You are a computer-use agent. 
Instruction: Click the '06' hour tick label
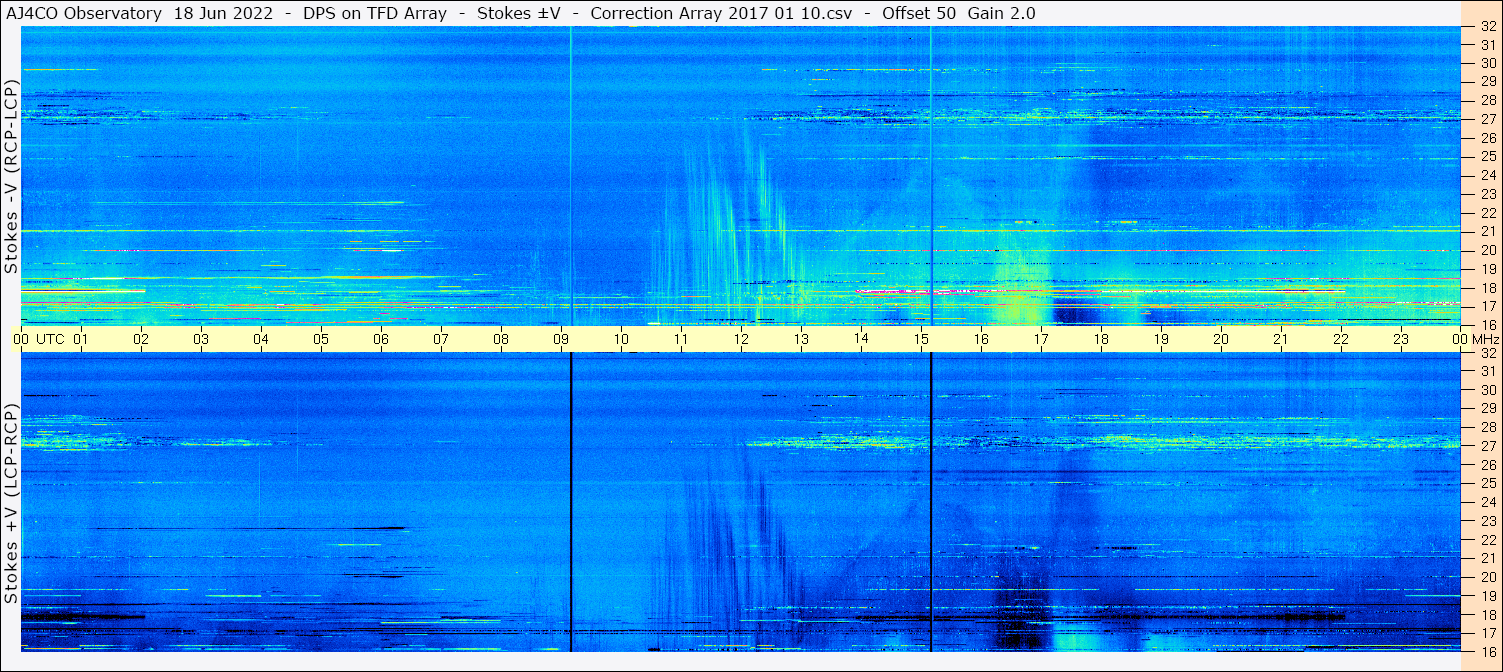pyautogui.click(x=381, y=339)
